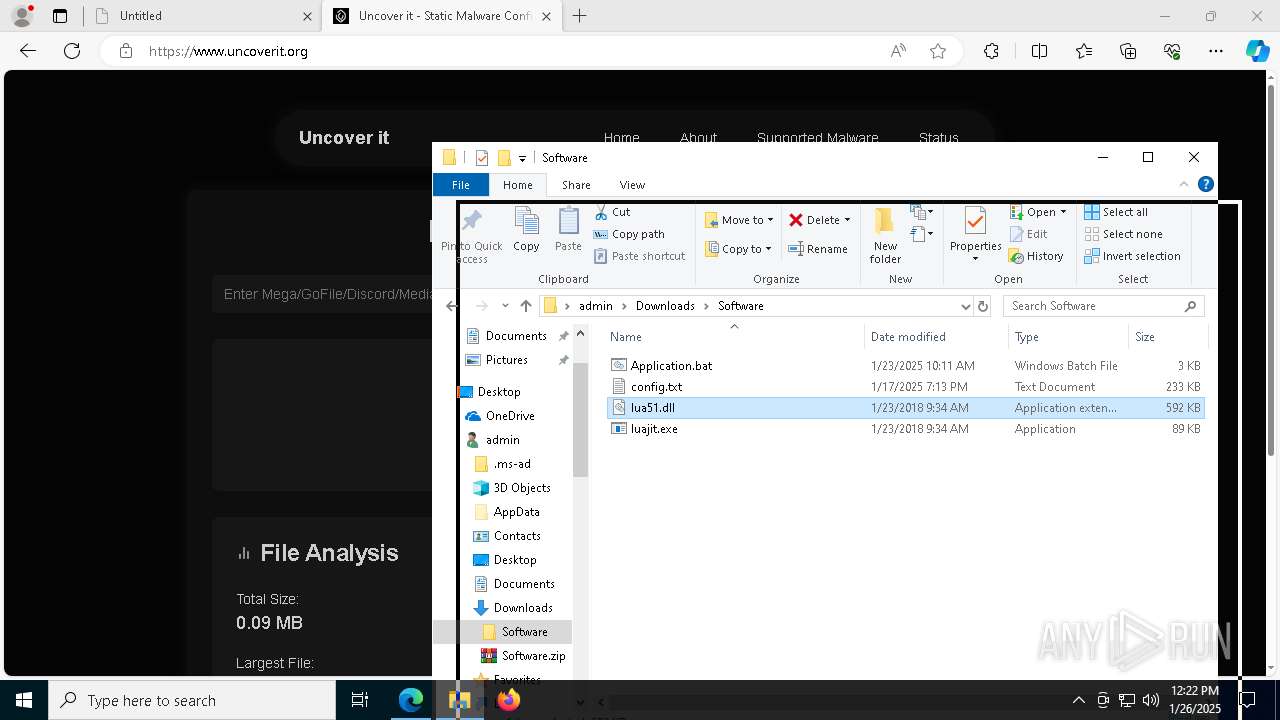
Task: Open Explorer Help icon
Action: 1206,185
